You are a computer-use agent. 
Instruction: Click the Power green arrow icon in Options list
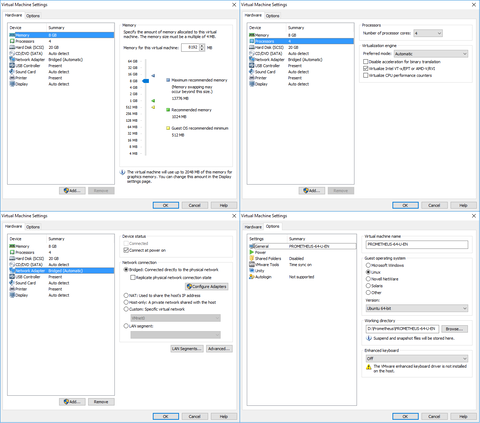[x=252, y=252]
